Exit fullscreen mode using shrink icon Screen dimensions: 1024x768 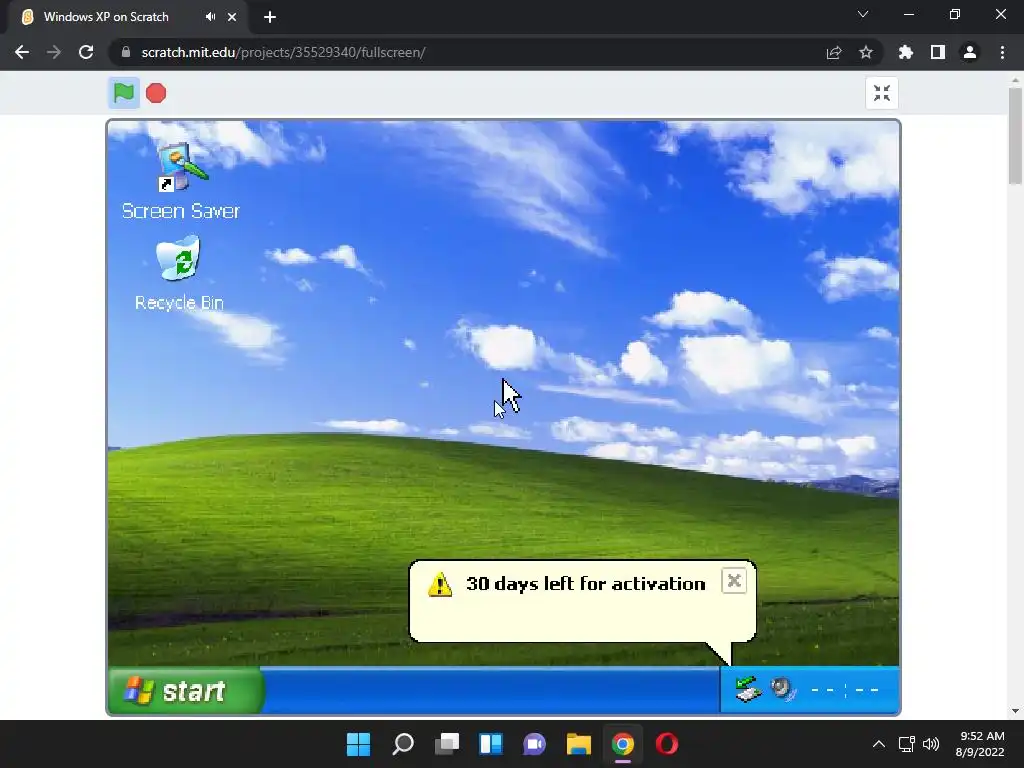tap(882, 93)
